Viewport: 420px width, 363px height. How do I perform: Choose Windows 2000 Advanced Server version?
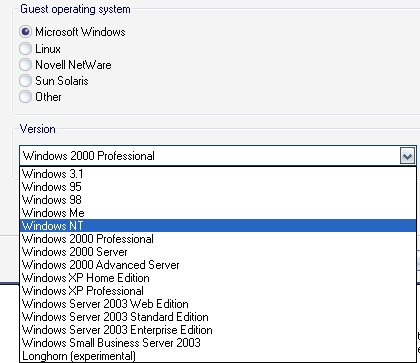point(218,265)
